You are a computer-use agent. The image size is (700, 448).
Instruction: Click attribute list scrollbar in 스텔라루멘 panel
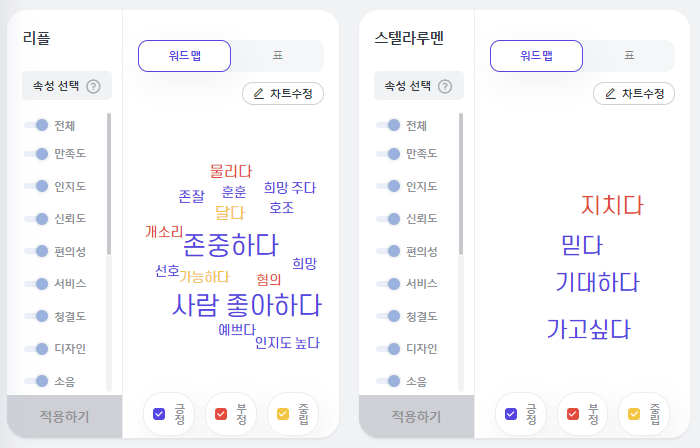pos(461,184)
